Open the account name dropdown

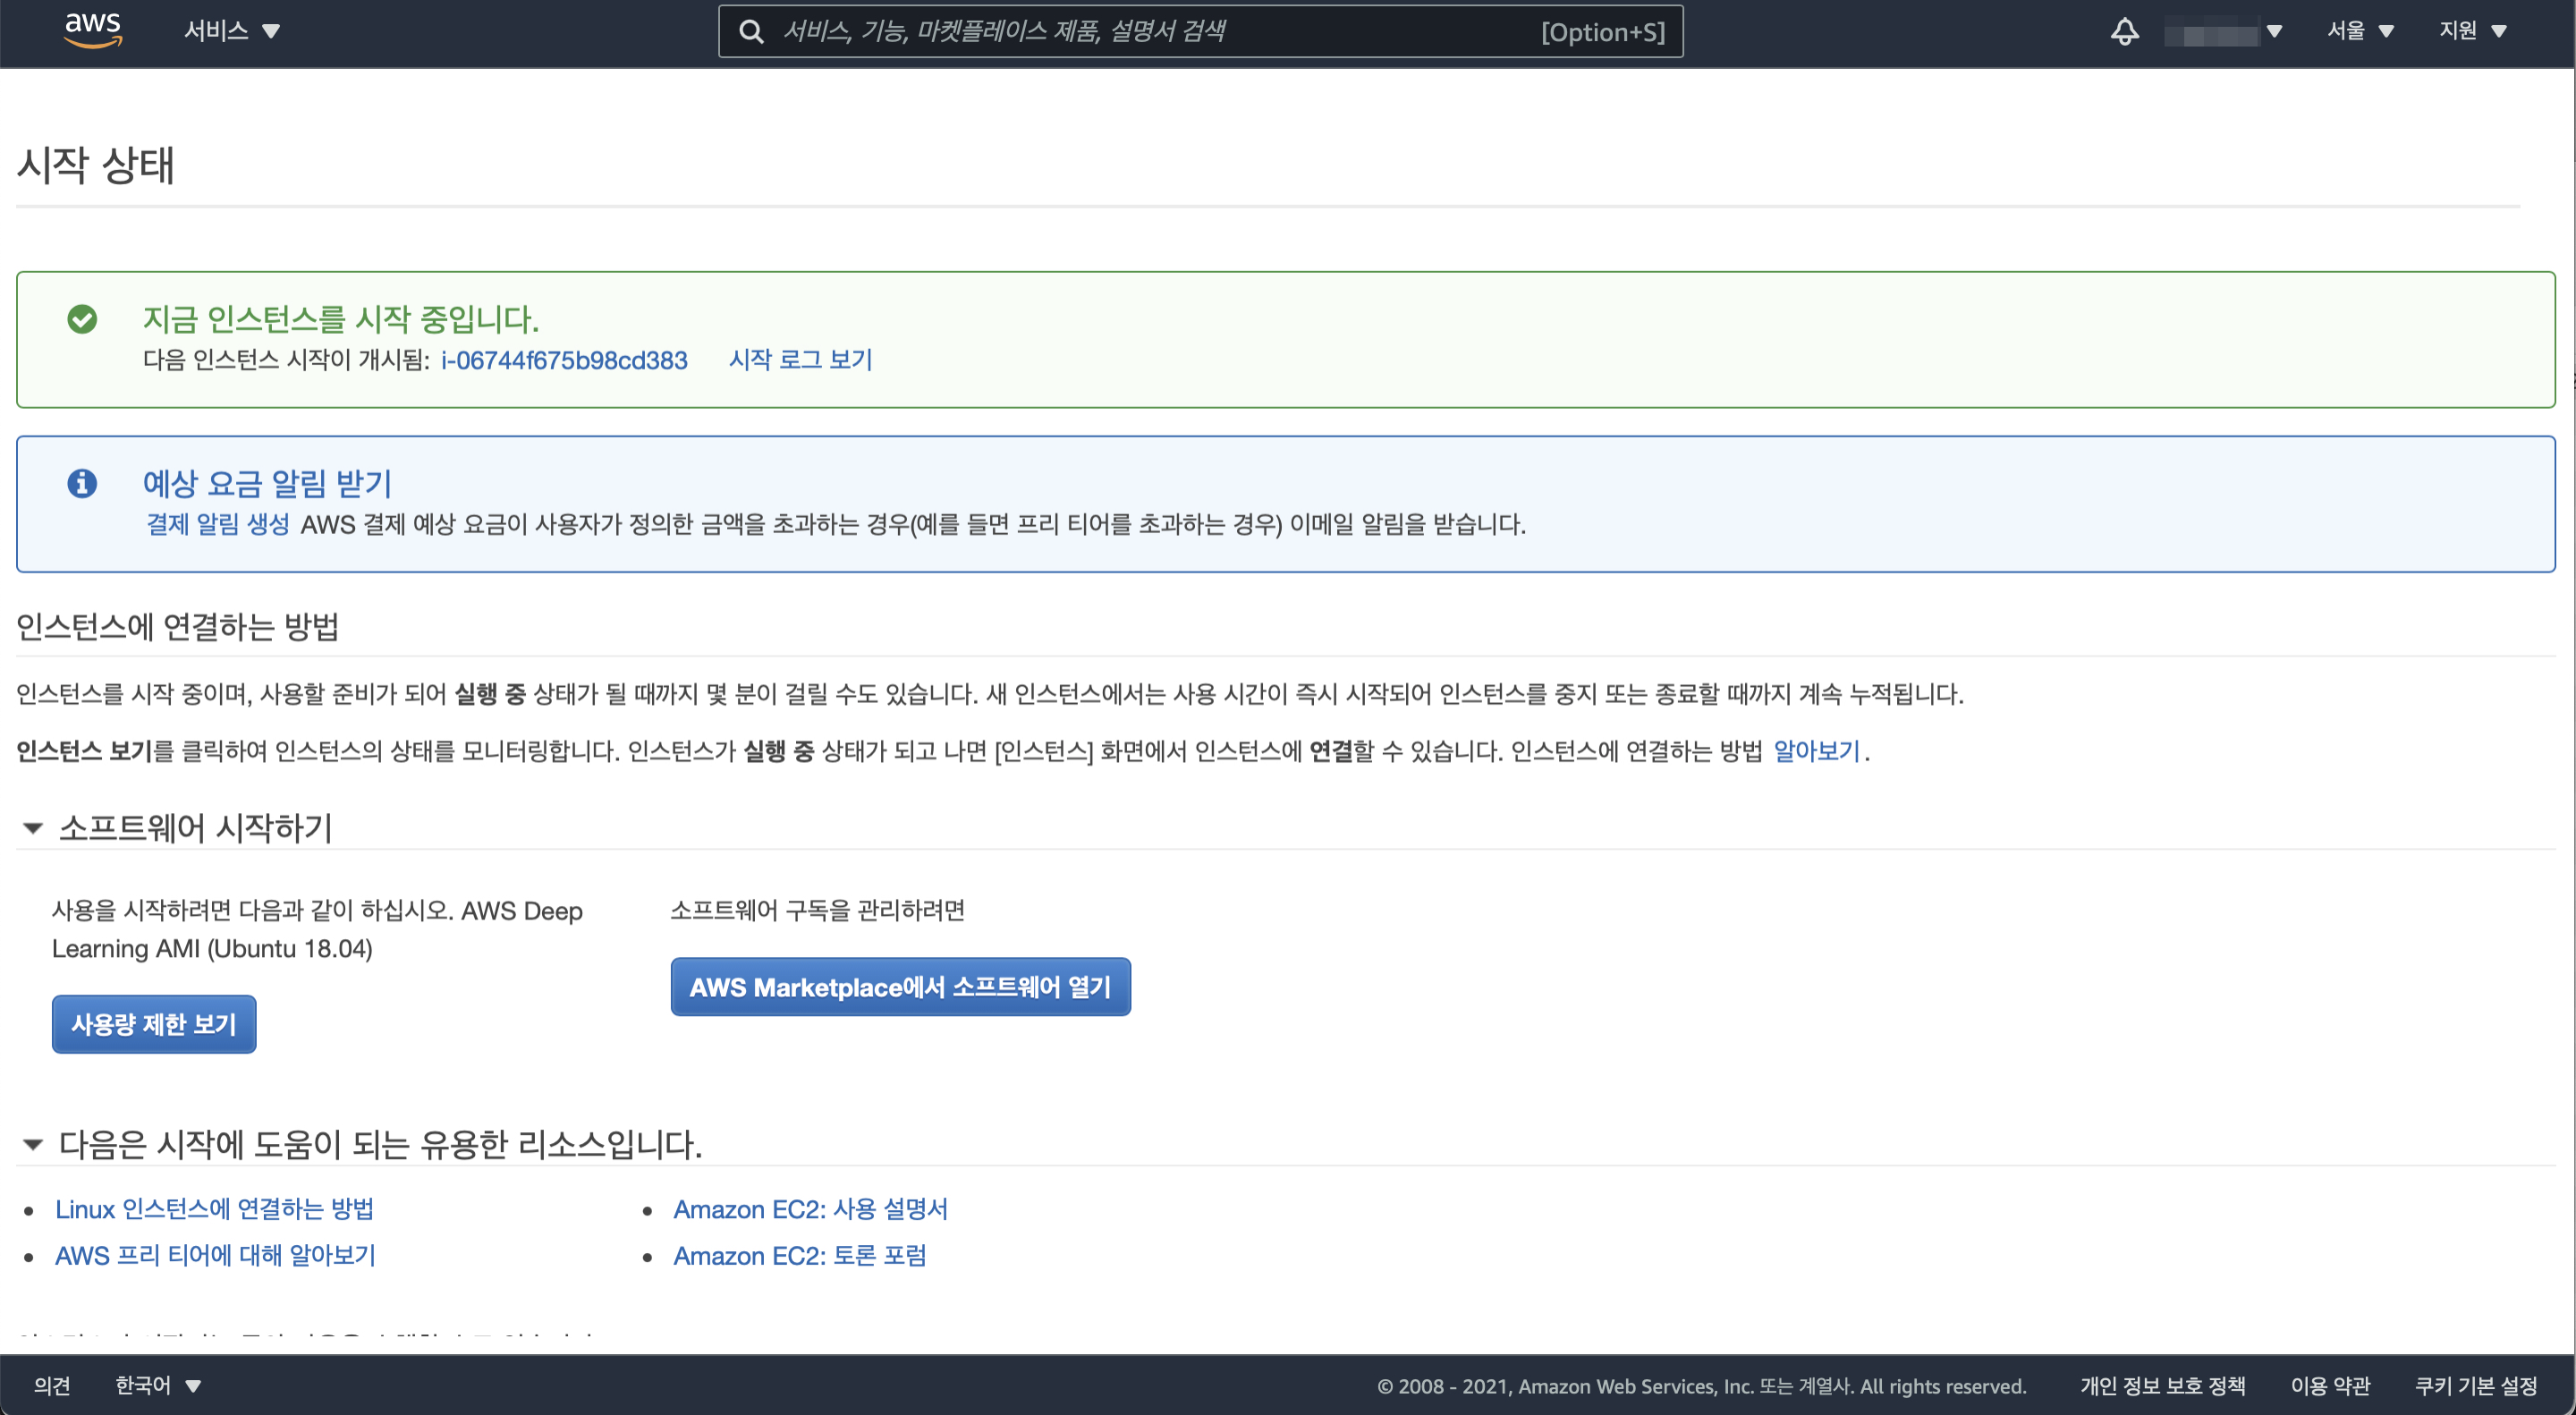[2222, 33]
